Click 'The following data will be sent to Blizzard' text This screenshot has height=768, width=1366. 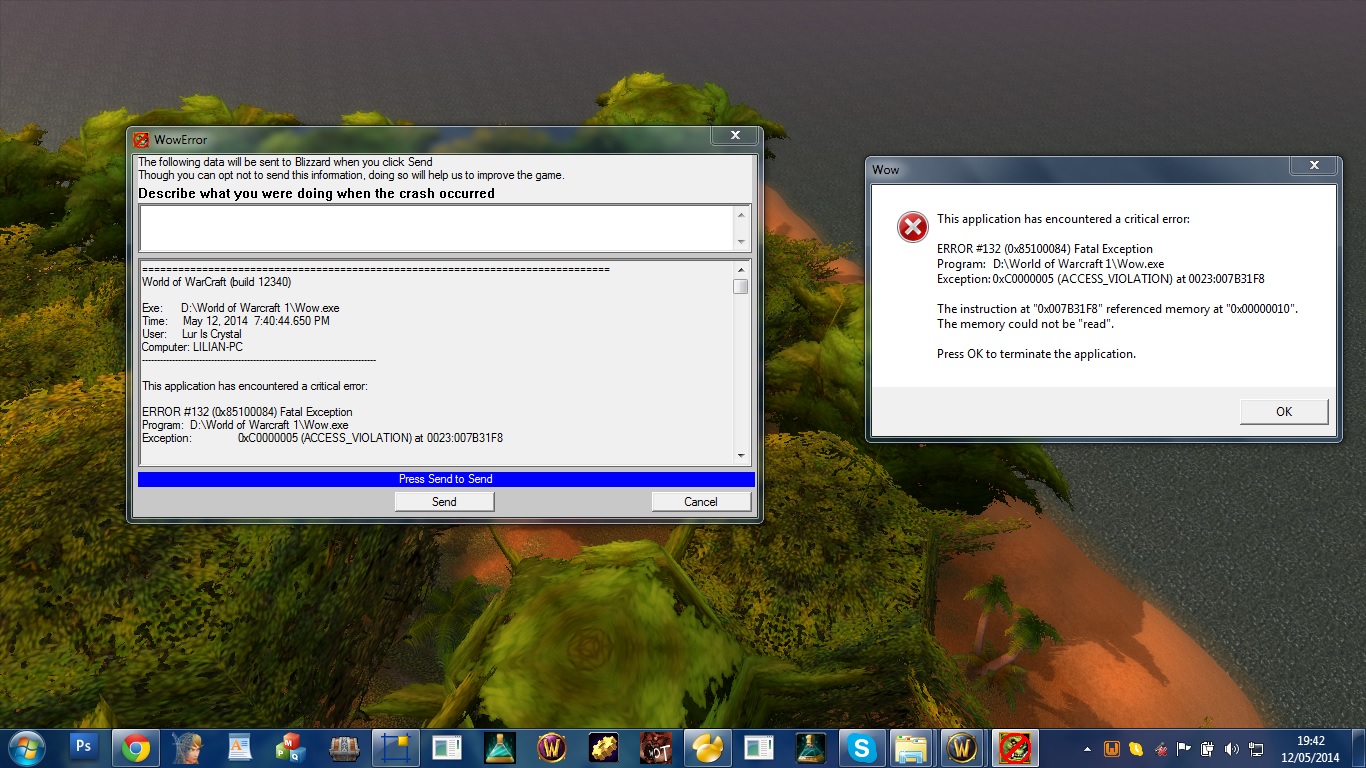[285, 162]
